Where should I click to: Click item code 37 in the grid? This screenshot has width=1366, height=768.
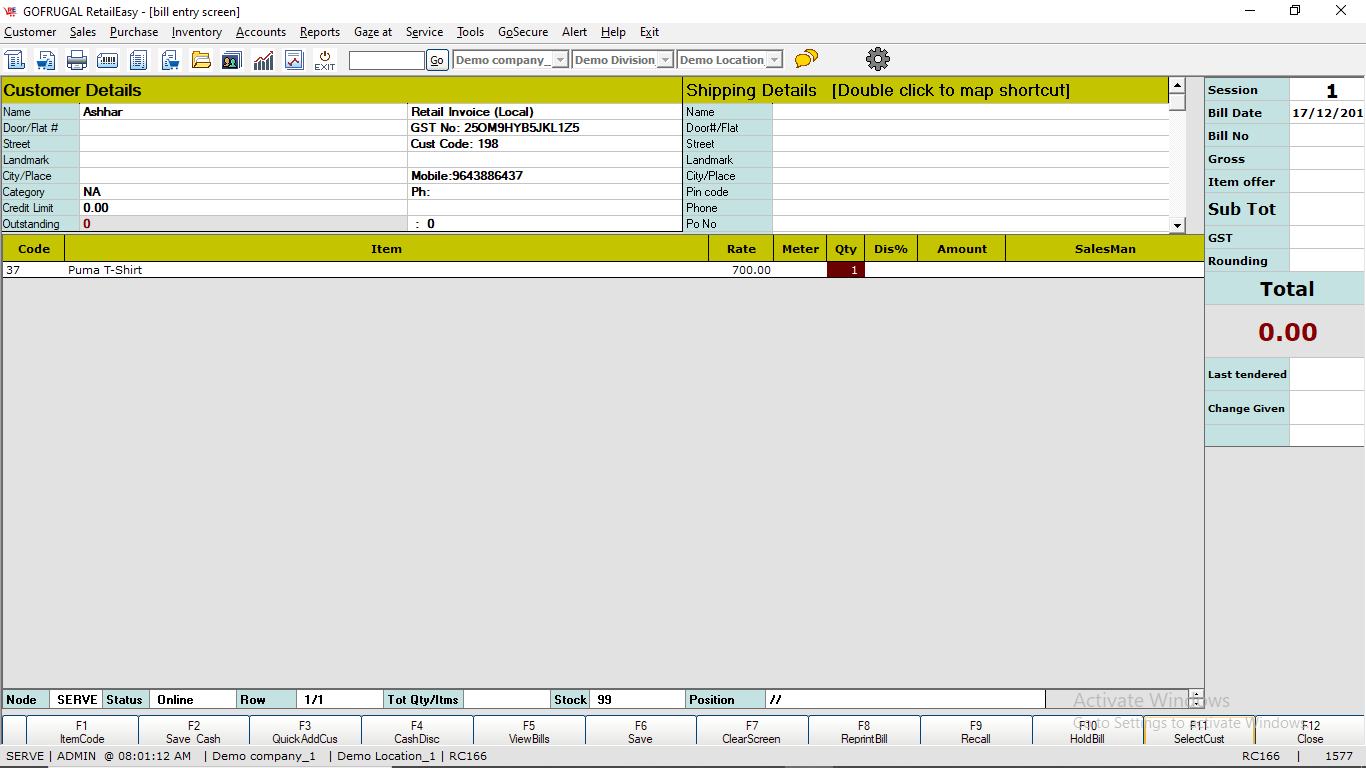34,270
